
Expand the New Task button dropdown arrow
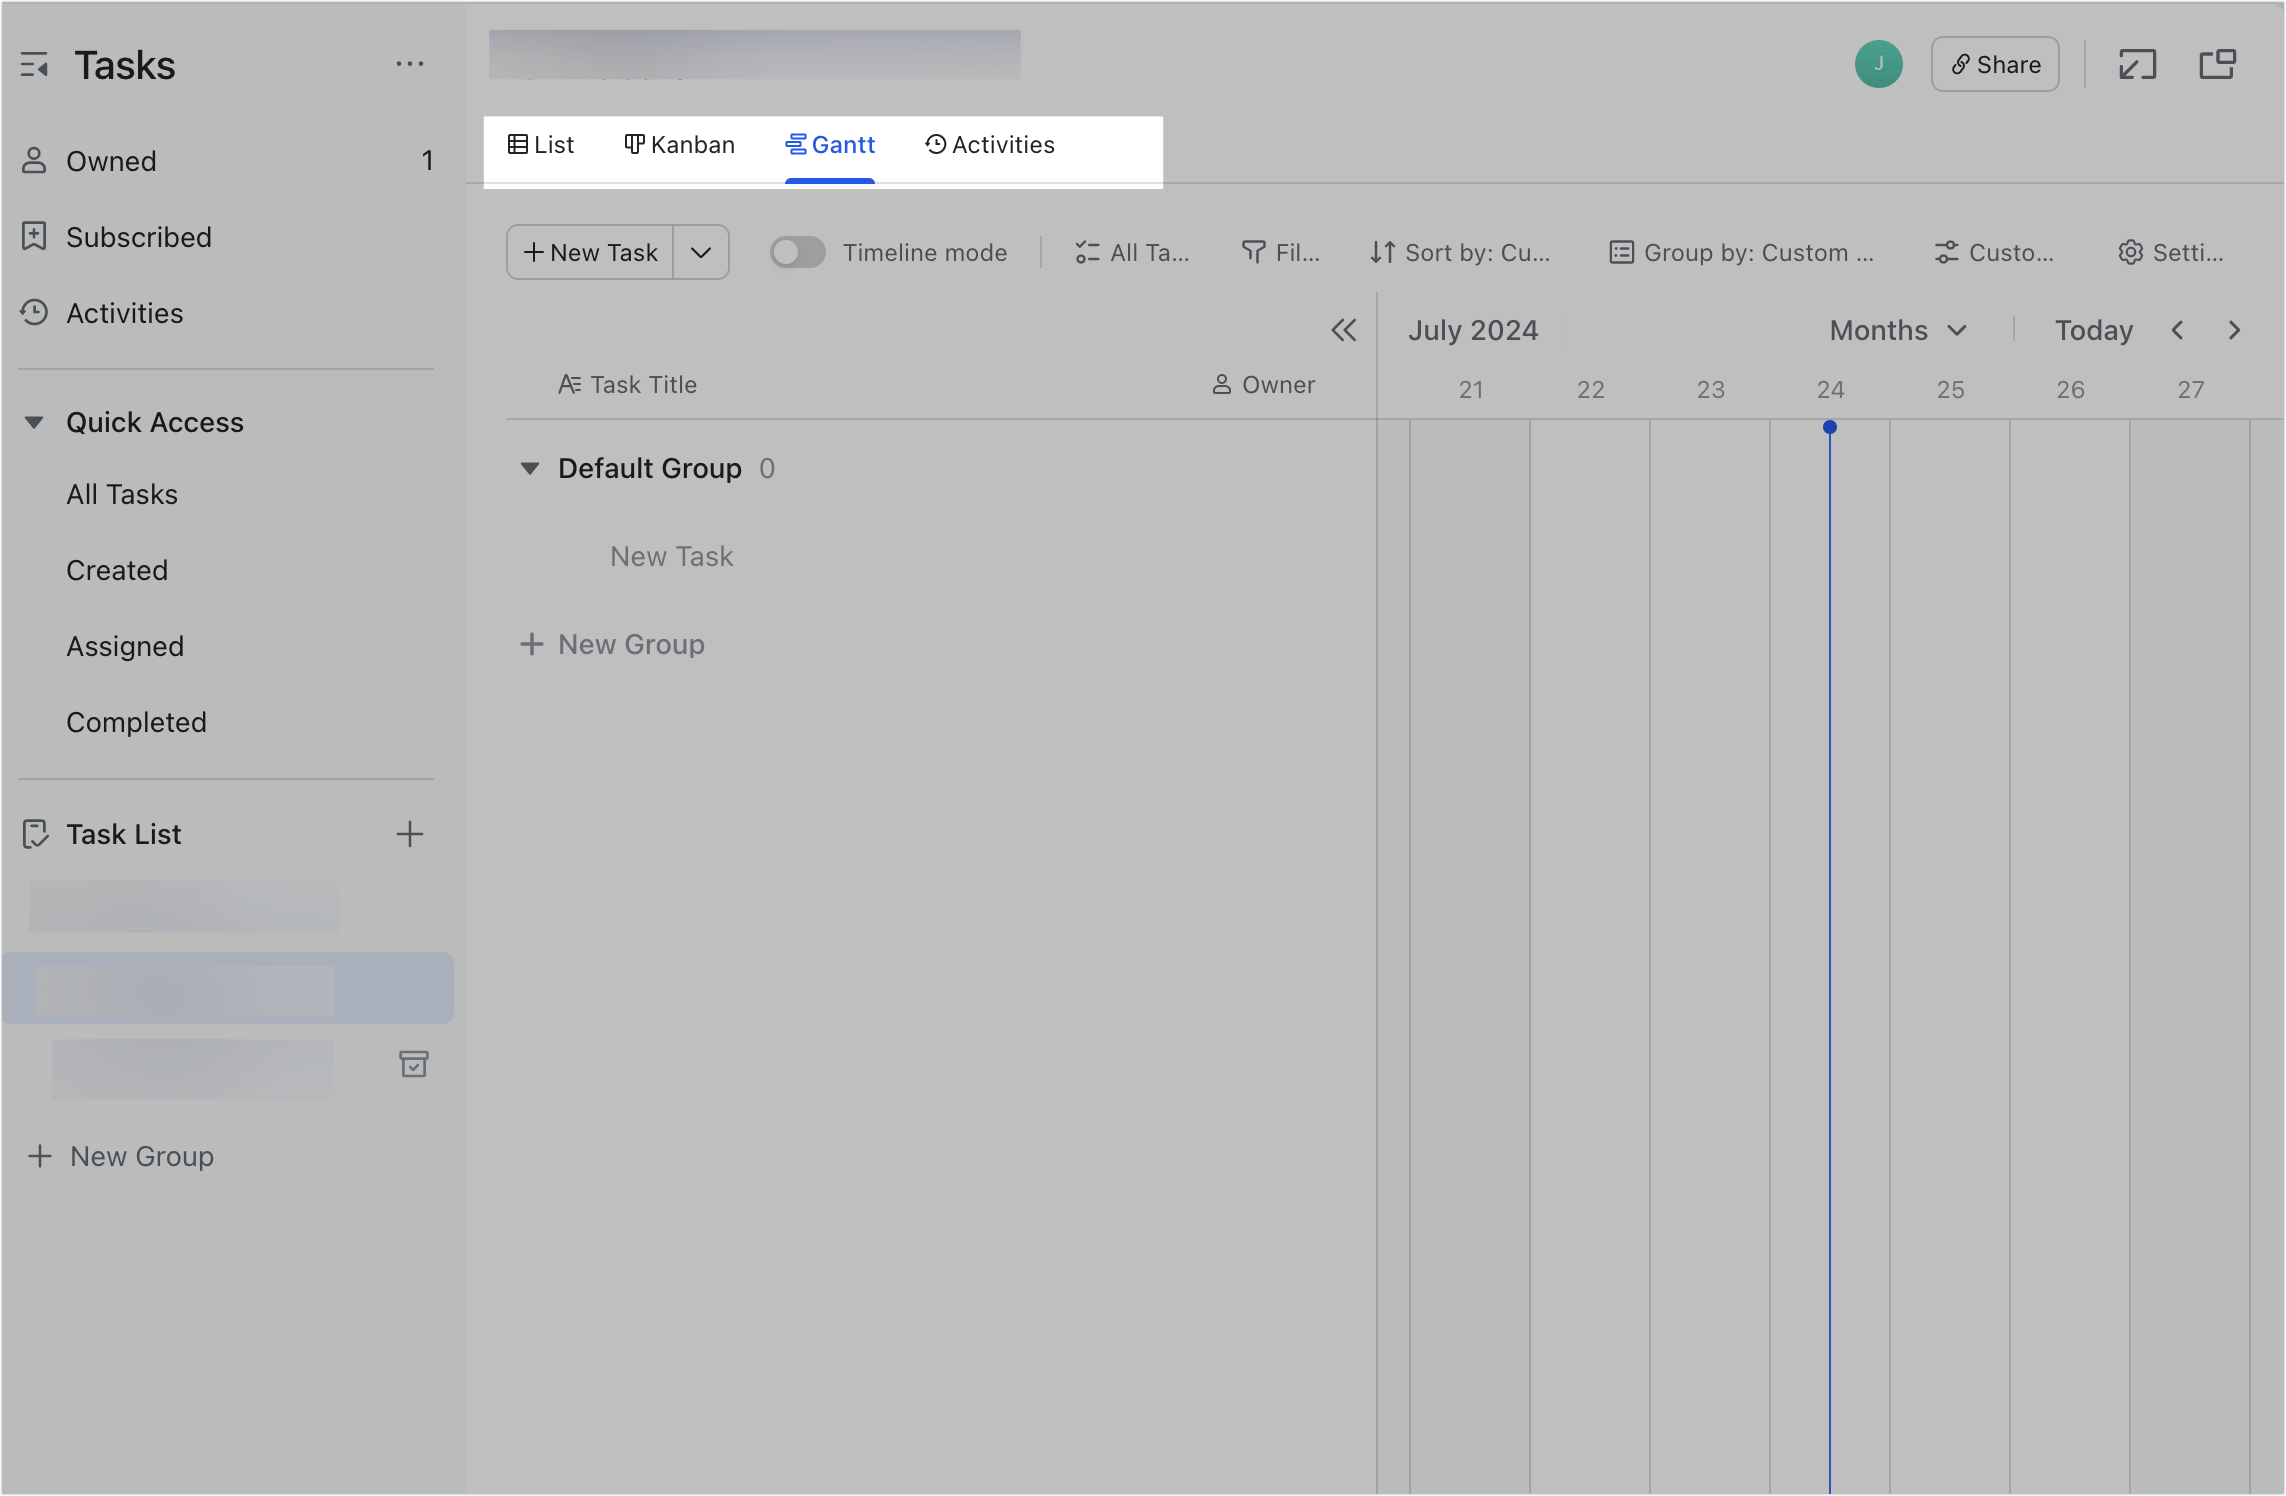coord(700,252)
